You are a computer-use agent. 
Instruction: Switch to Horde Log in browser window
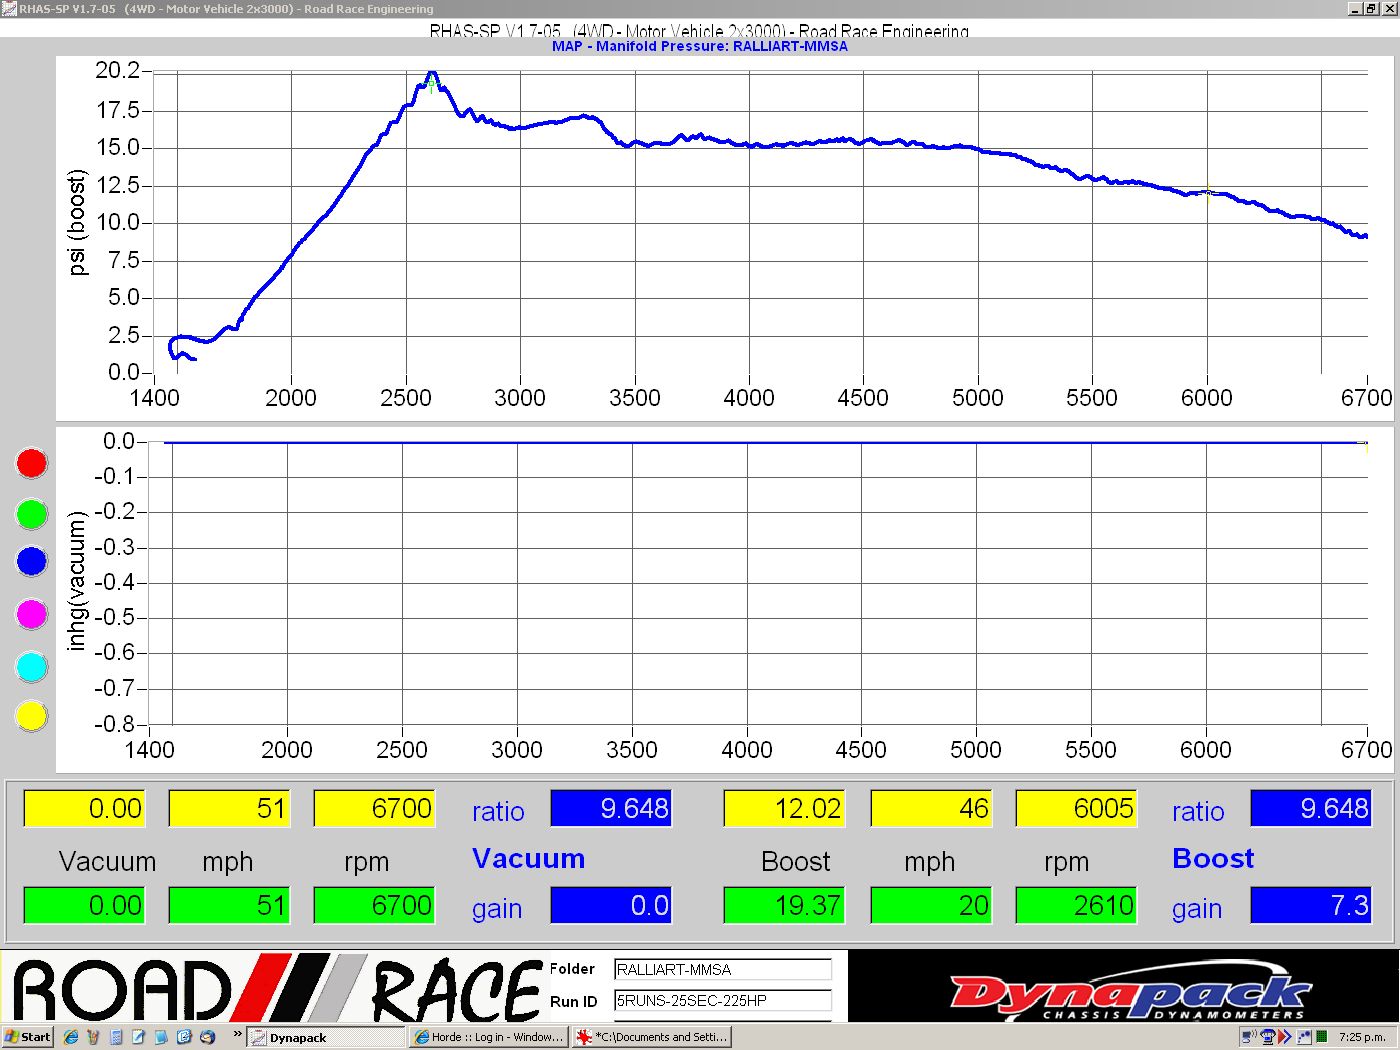[x=489, y=1037]
